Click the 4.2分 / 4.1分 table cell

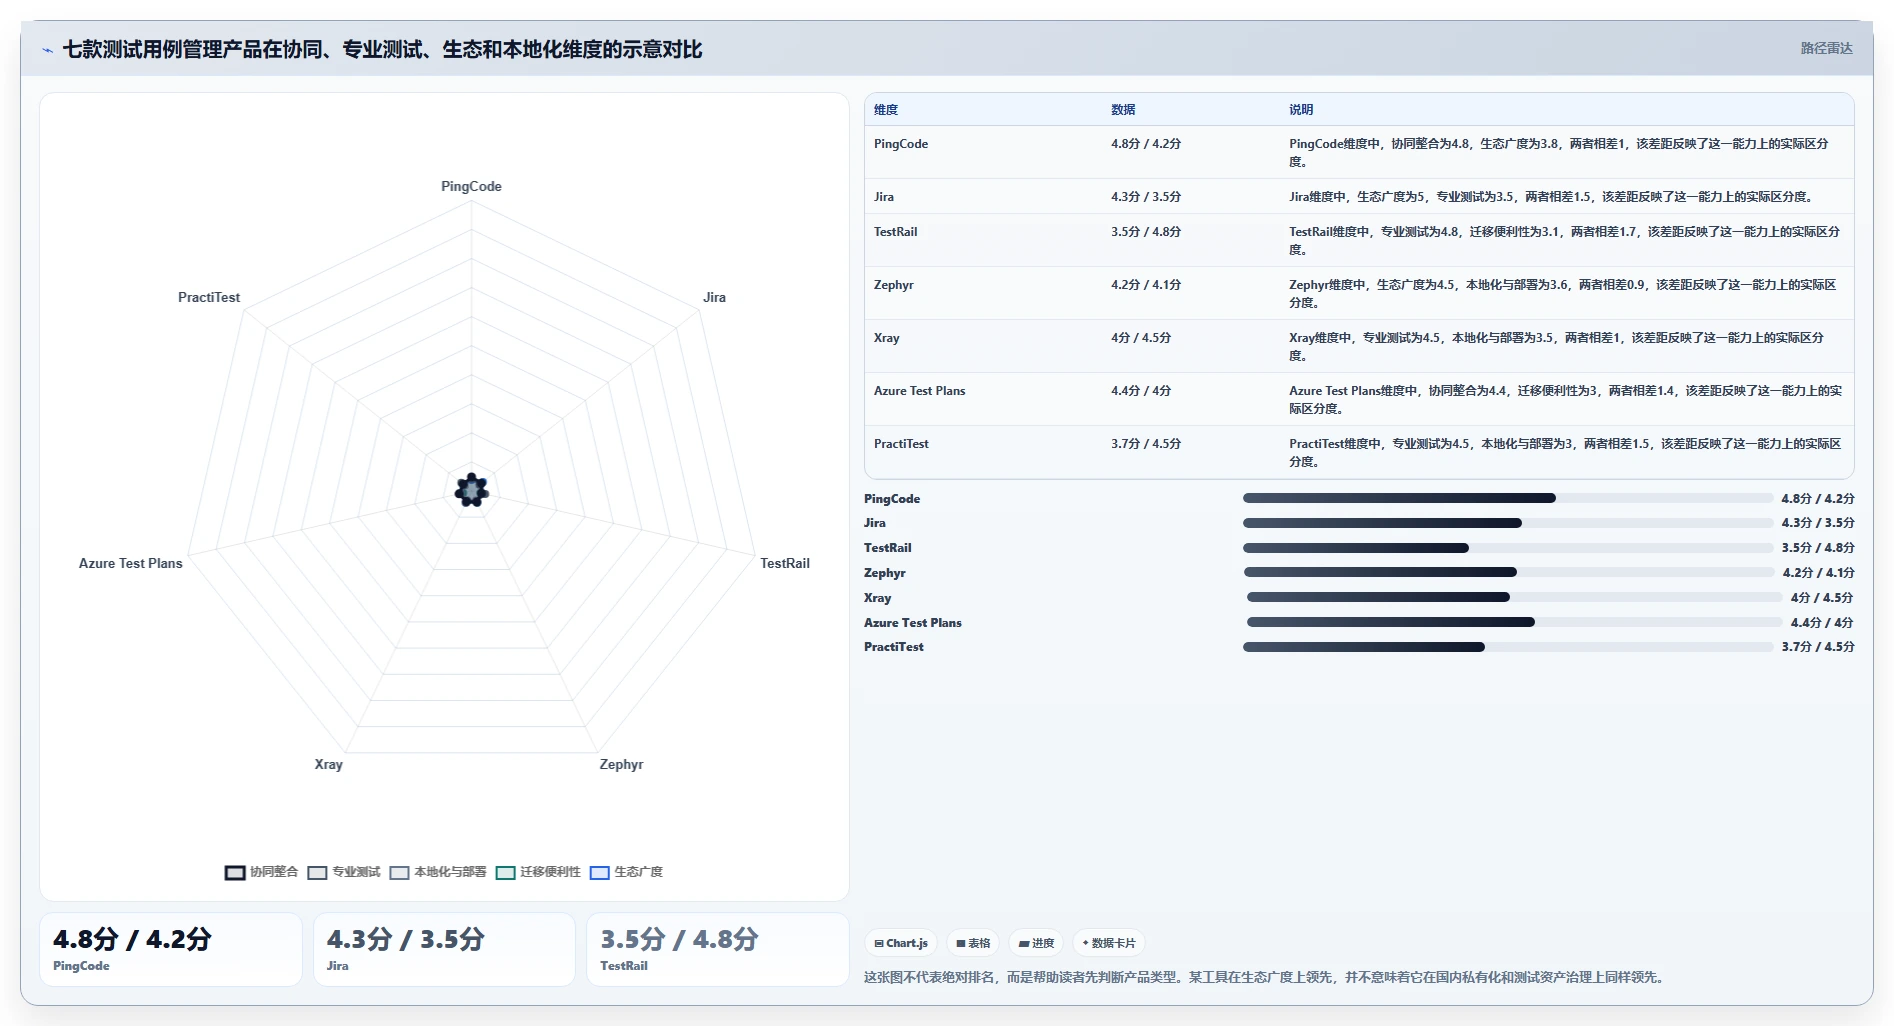coord(1146,285)
